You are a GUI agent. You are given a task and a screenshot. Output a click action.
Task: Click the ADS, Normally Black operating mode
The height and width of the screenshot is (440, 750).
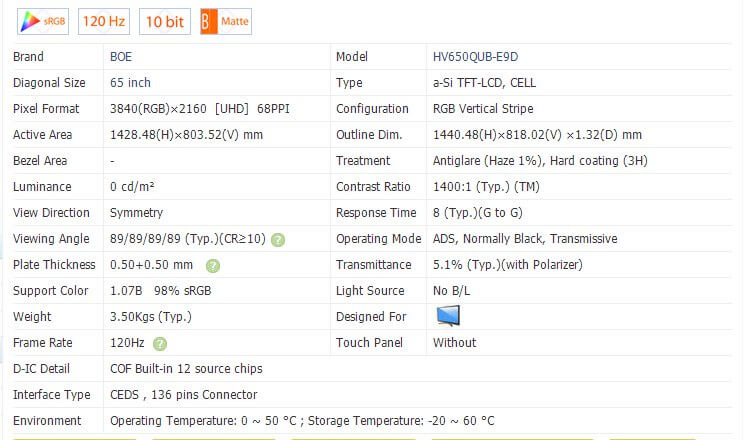(524, 239)
